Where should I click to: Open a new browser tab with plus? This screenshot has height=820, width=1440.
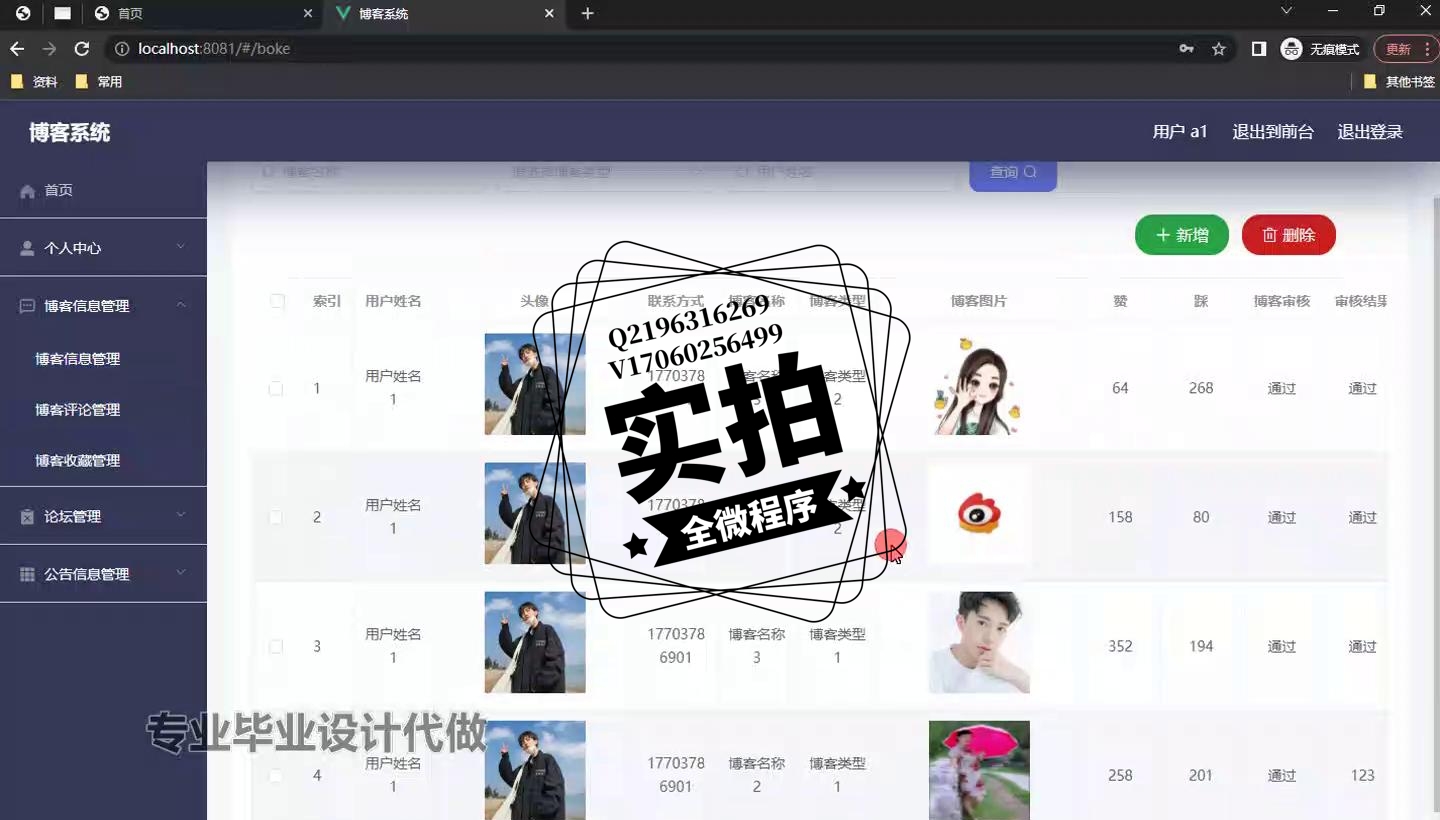[588, 14]
